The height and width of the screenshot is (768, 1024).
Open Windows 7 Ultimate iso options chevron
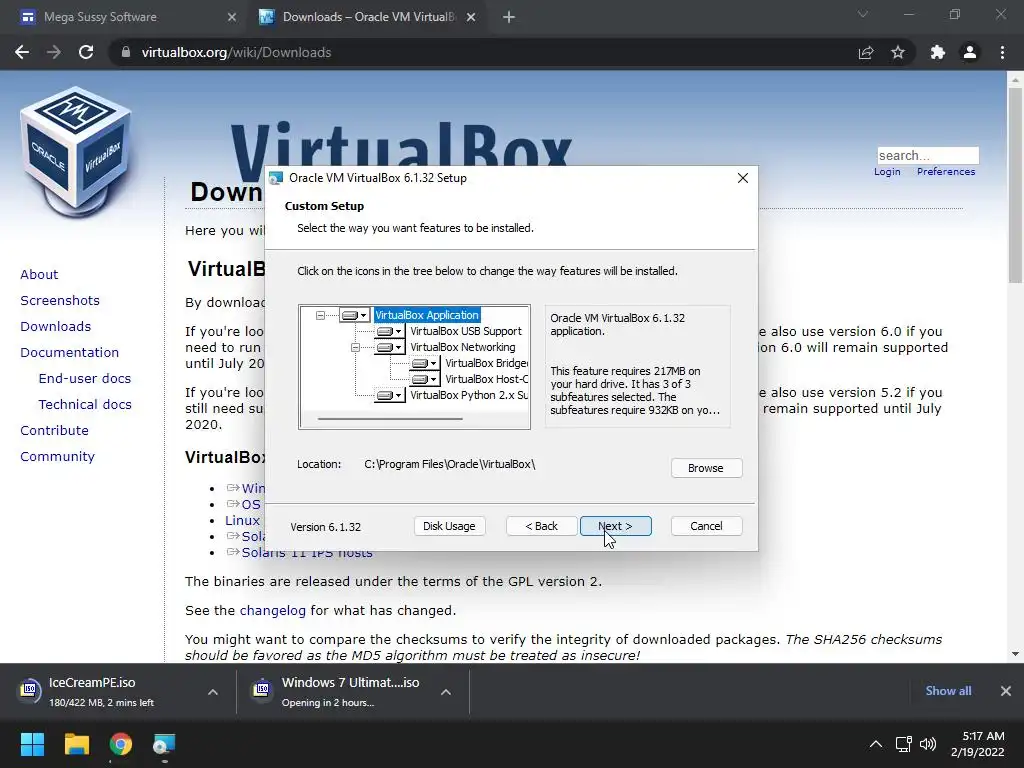(445, 692)
